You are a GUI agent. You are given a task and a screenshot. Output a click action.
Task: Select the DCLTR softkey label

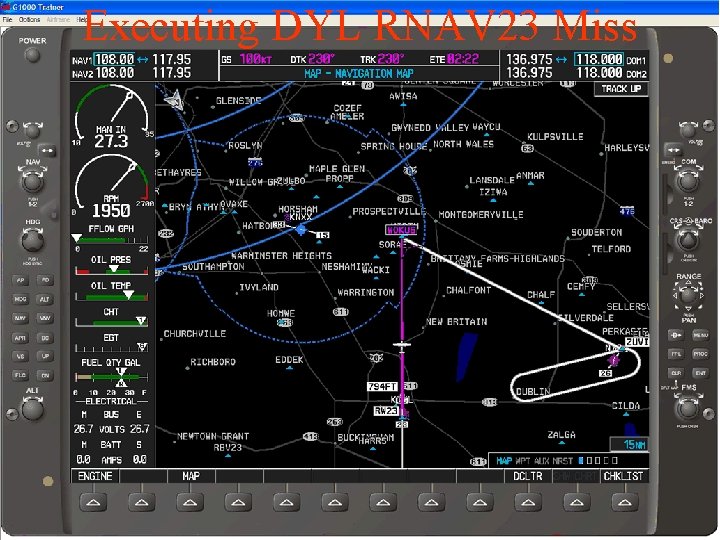(x=528, y=476)
